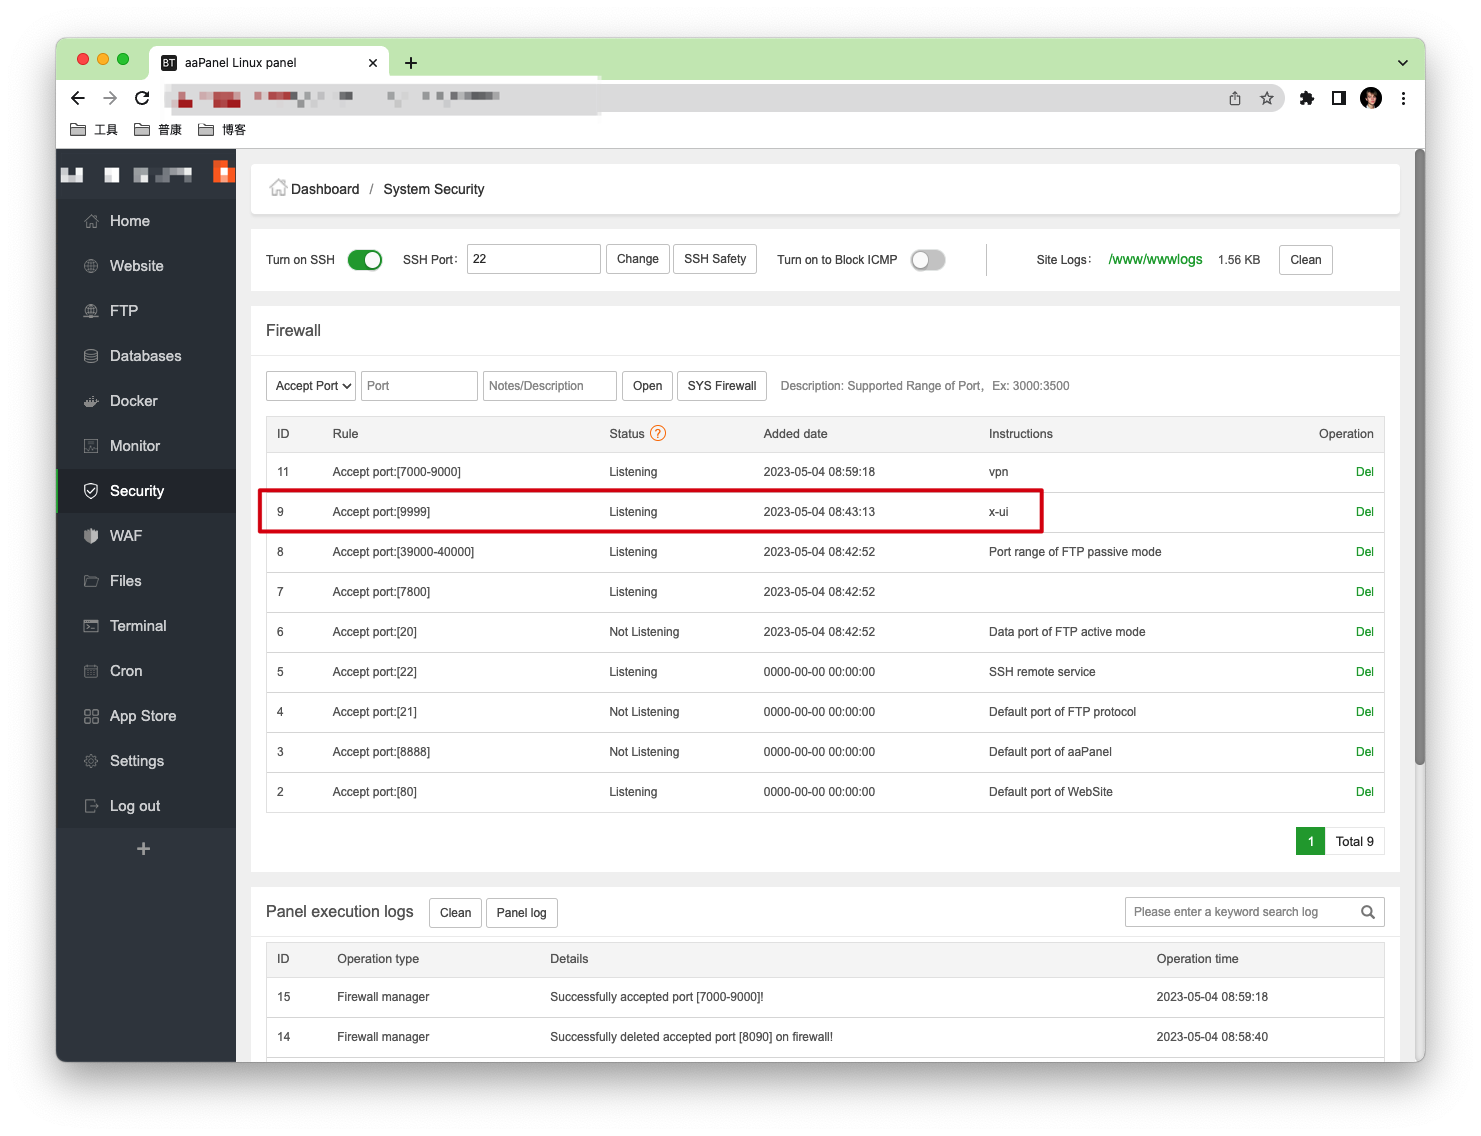Share this page from the address bar
Screen dimensions: 1481x1136
click(1235, 98)
